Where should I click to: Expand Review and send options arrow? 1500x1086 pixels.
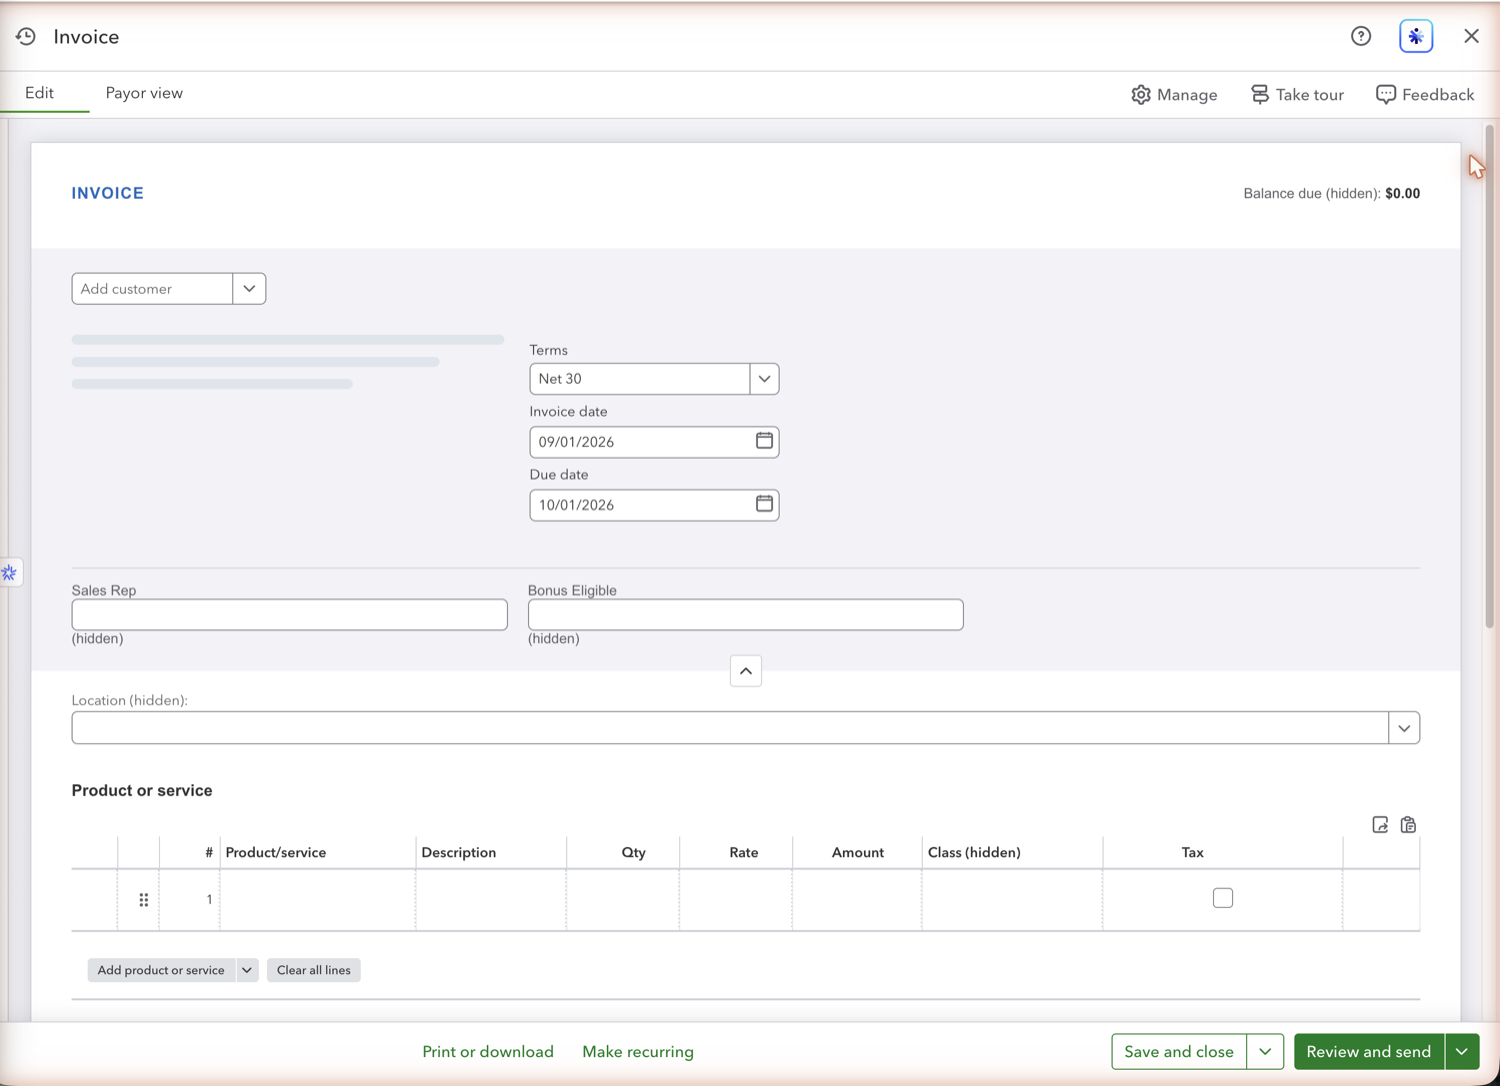click(x=1462, y=1052)
